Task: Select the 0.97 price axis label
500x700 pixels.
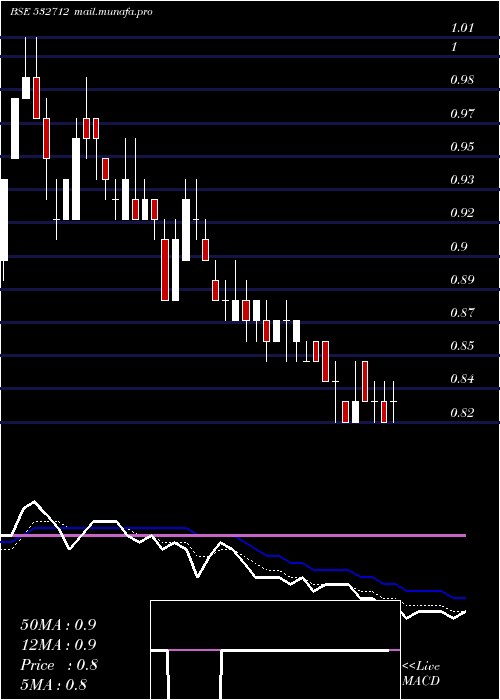Action: click(462, 113)
